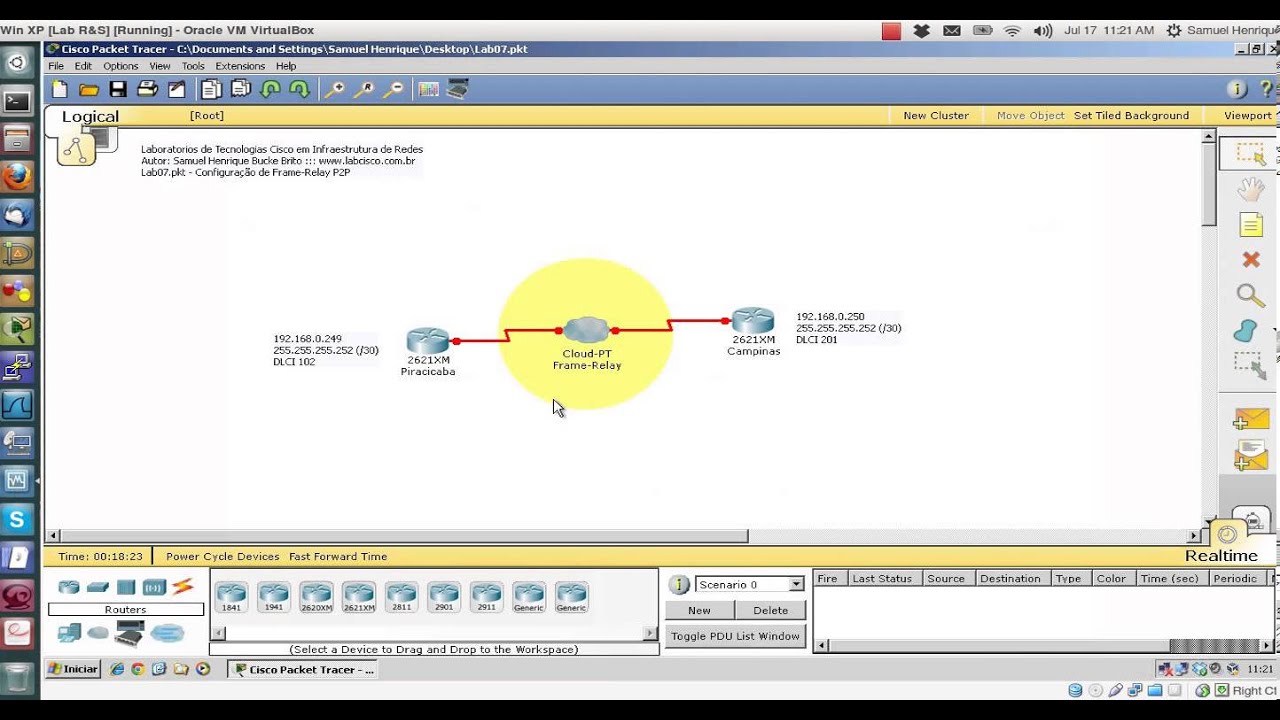Click the Viewport button
The image size is (1280, 720).
[x=1247, y=115]
